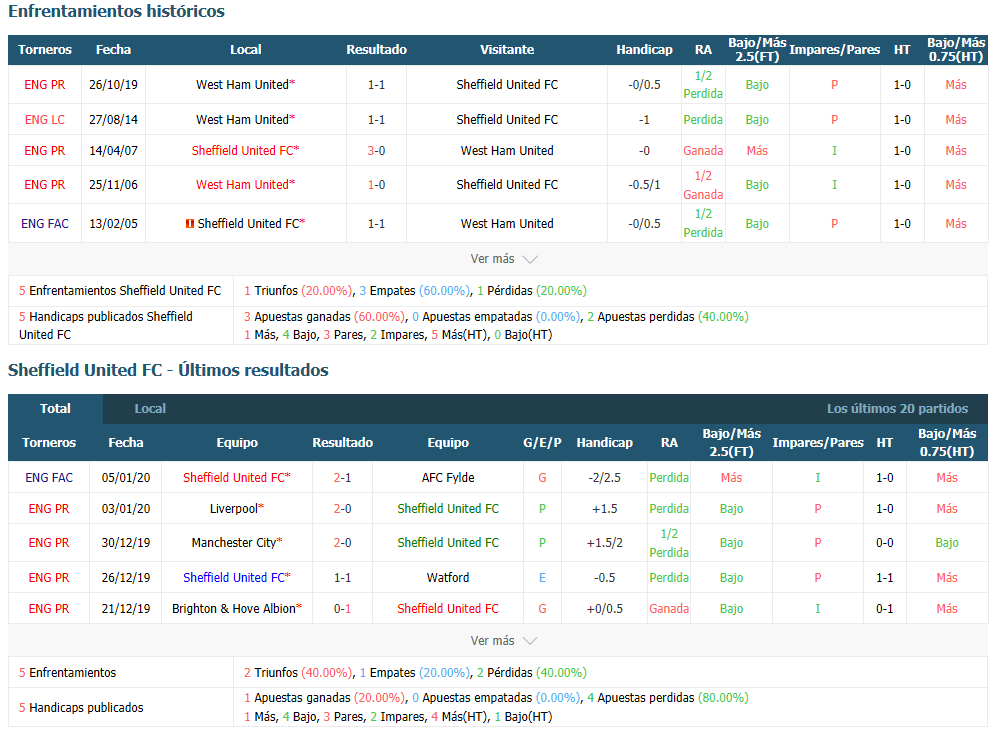Click 'Handicap' header in historical table
The height and width of the screenshot is (731, 996).
(x=644, y=50)
